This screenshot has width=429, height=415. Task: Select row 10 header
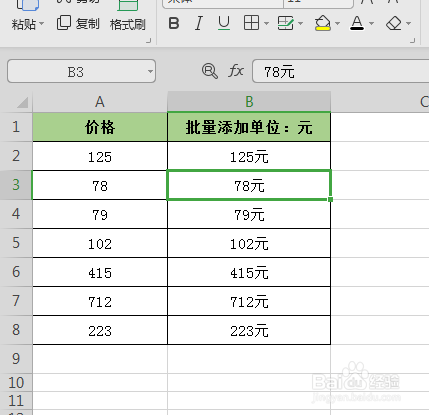[16, 382]
